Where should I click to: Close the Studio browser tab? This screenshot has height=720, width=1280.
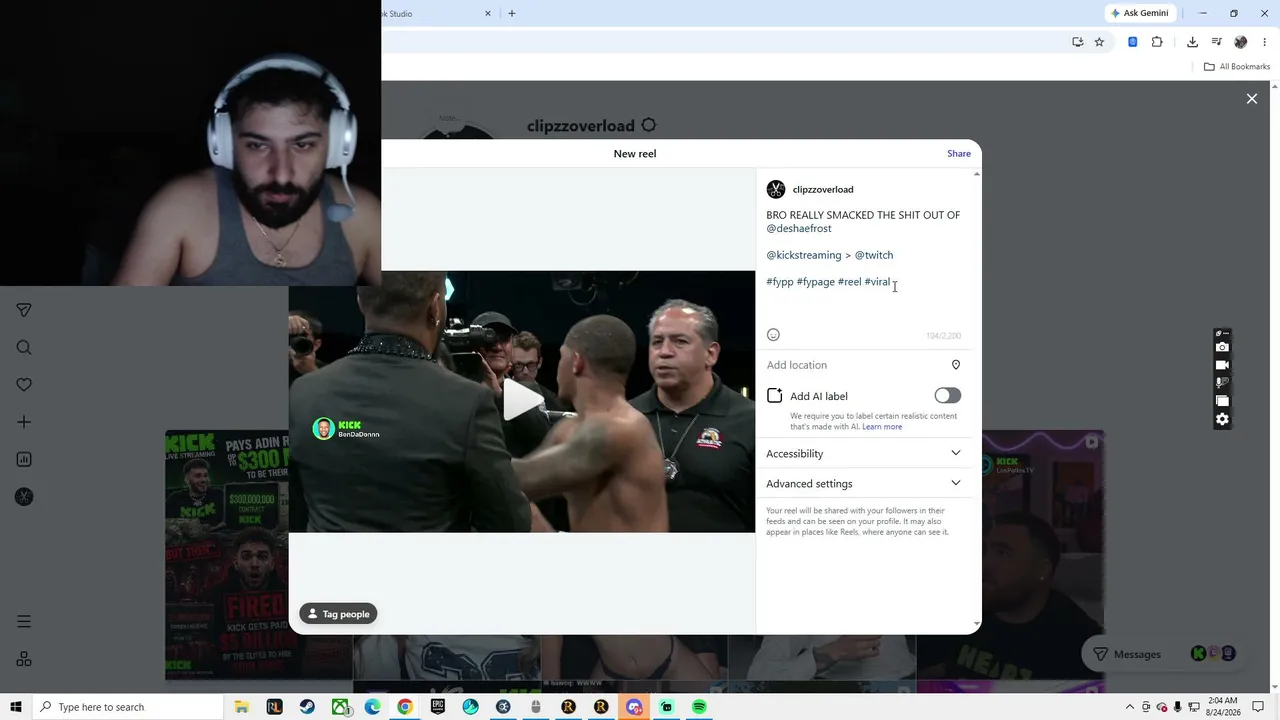(488, 13)
